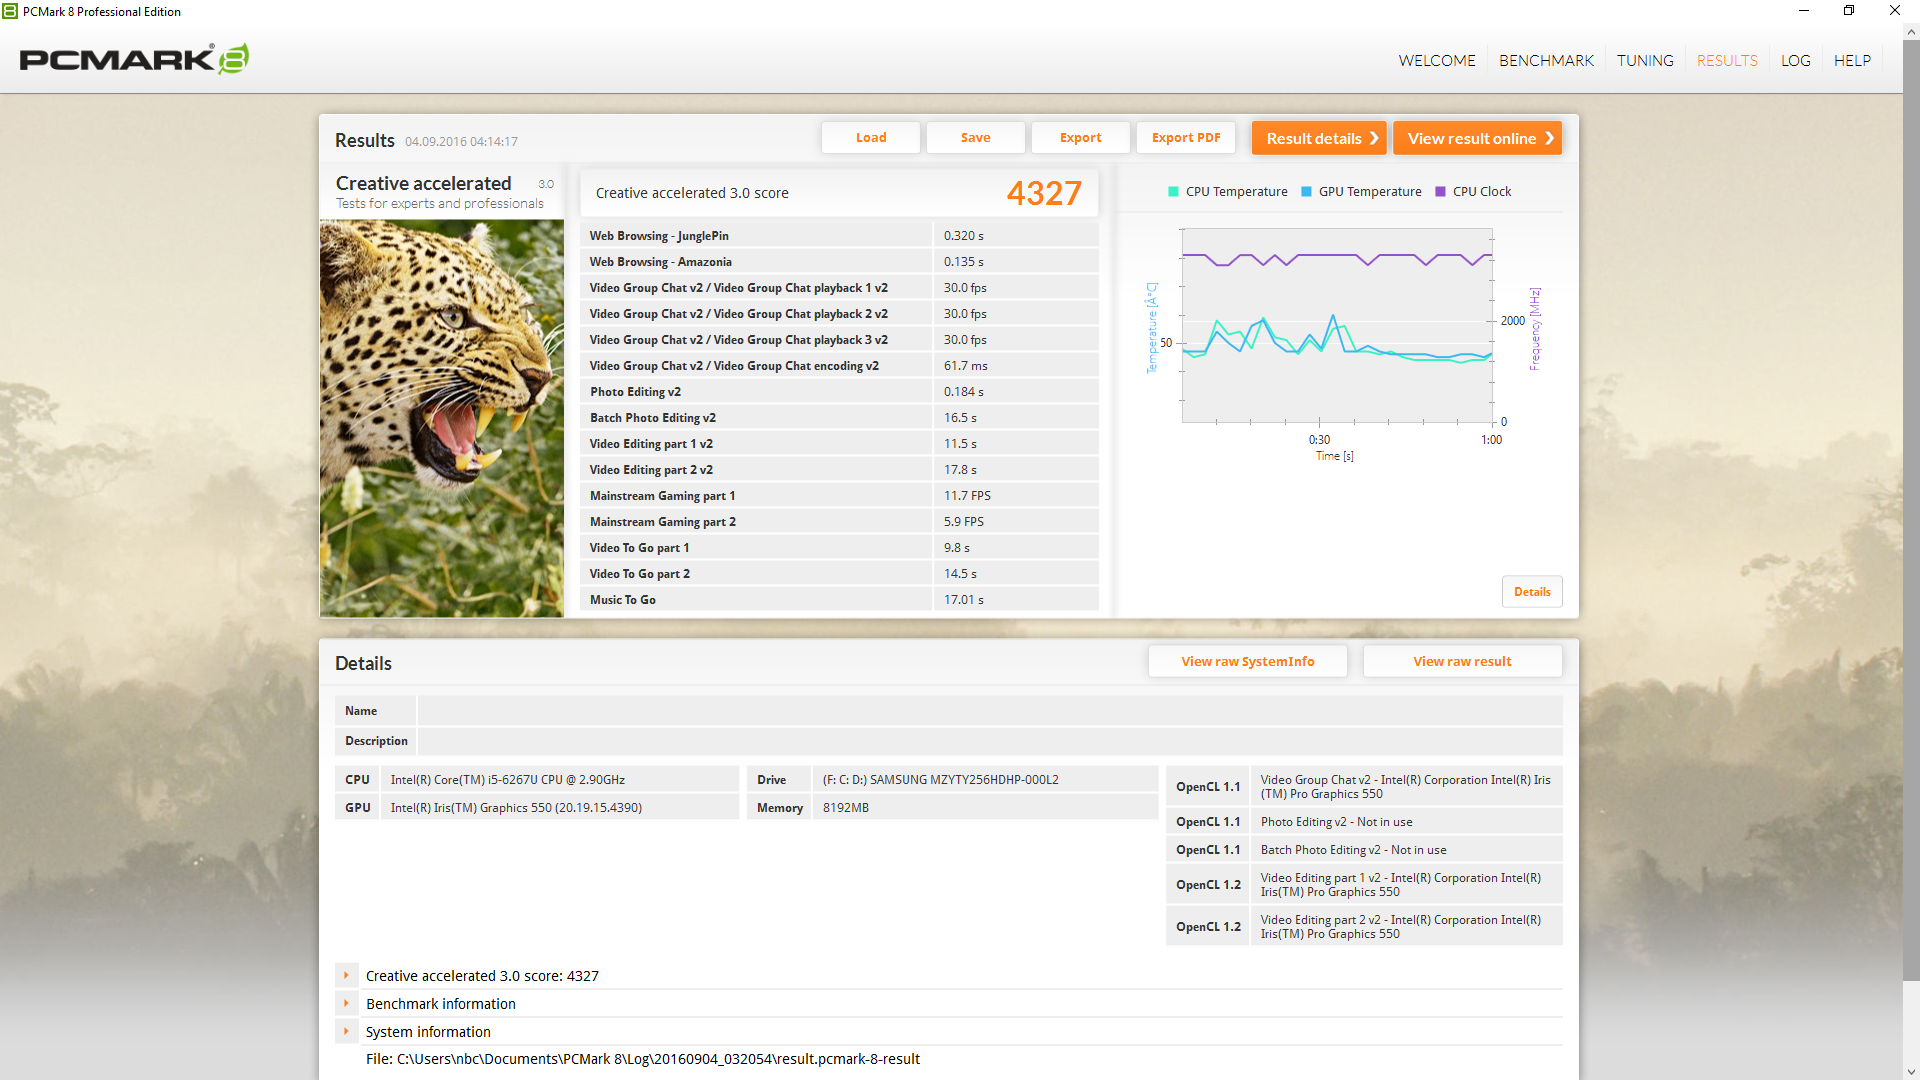Expand the Benchmark information section

[x=346, y=1004]
